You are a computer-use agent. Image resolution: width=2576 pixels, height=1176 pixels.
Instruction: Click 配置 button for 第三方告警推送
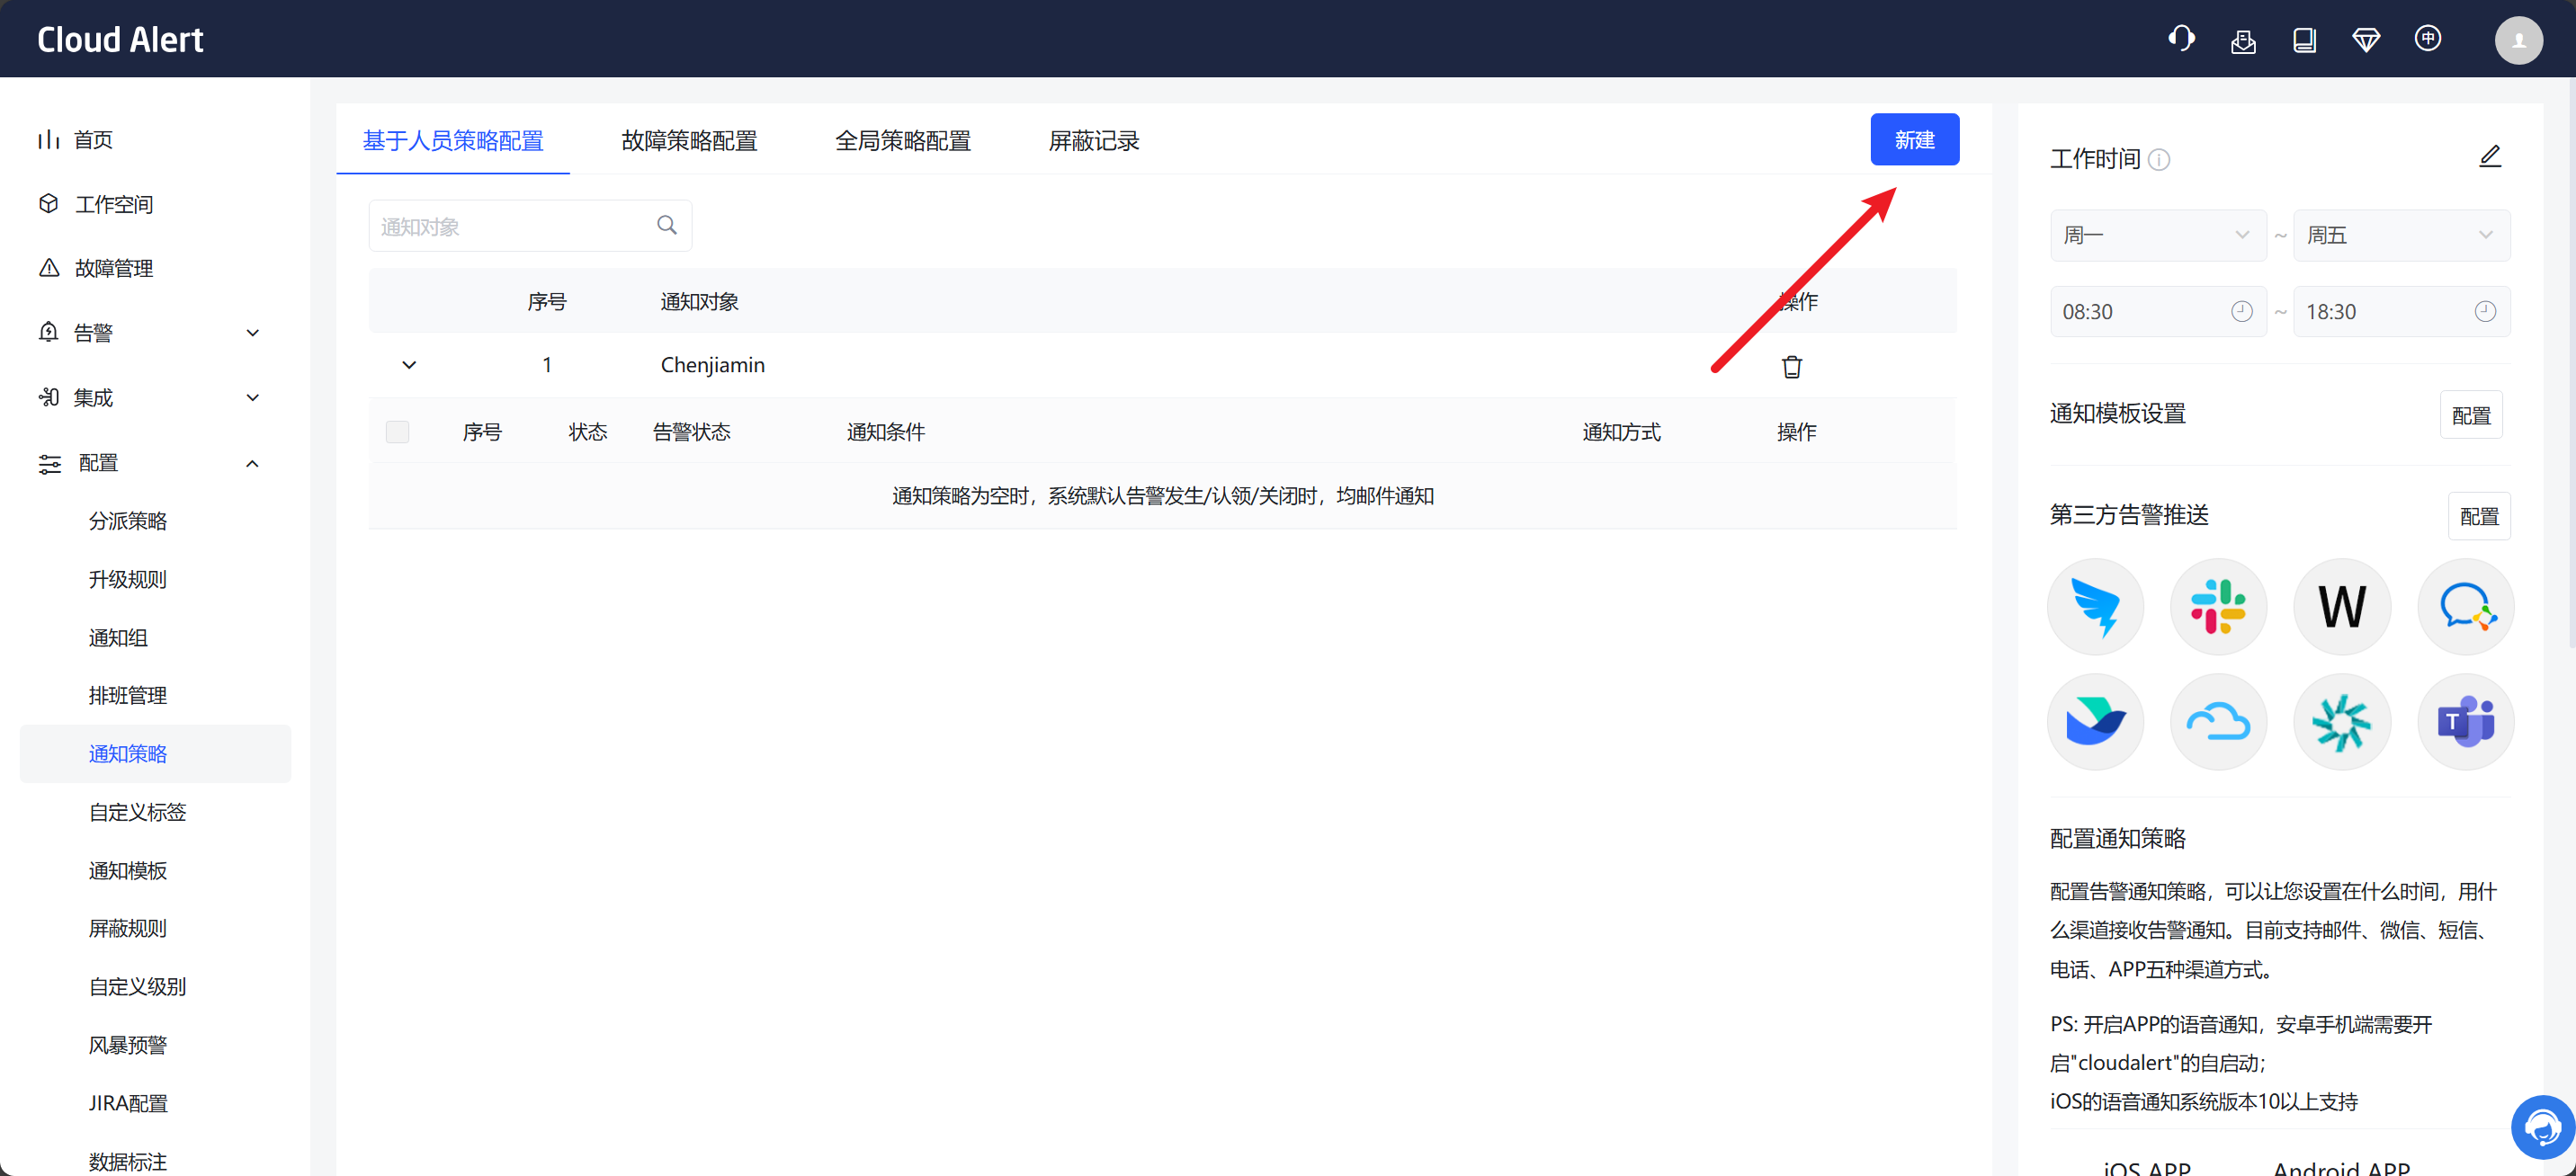pyautogui.click(x=2478, y=516)
